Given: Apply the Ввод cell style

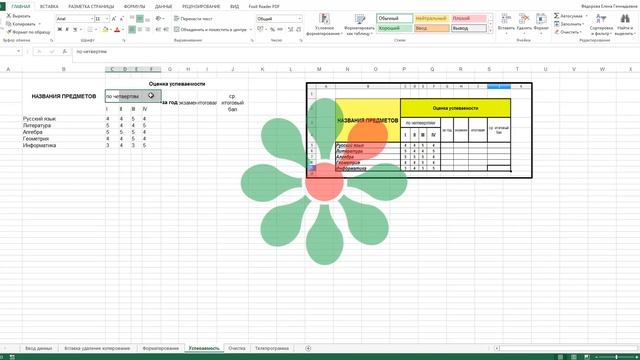Looking at the screenshot, I should (431, 28).
